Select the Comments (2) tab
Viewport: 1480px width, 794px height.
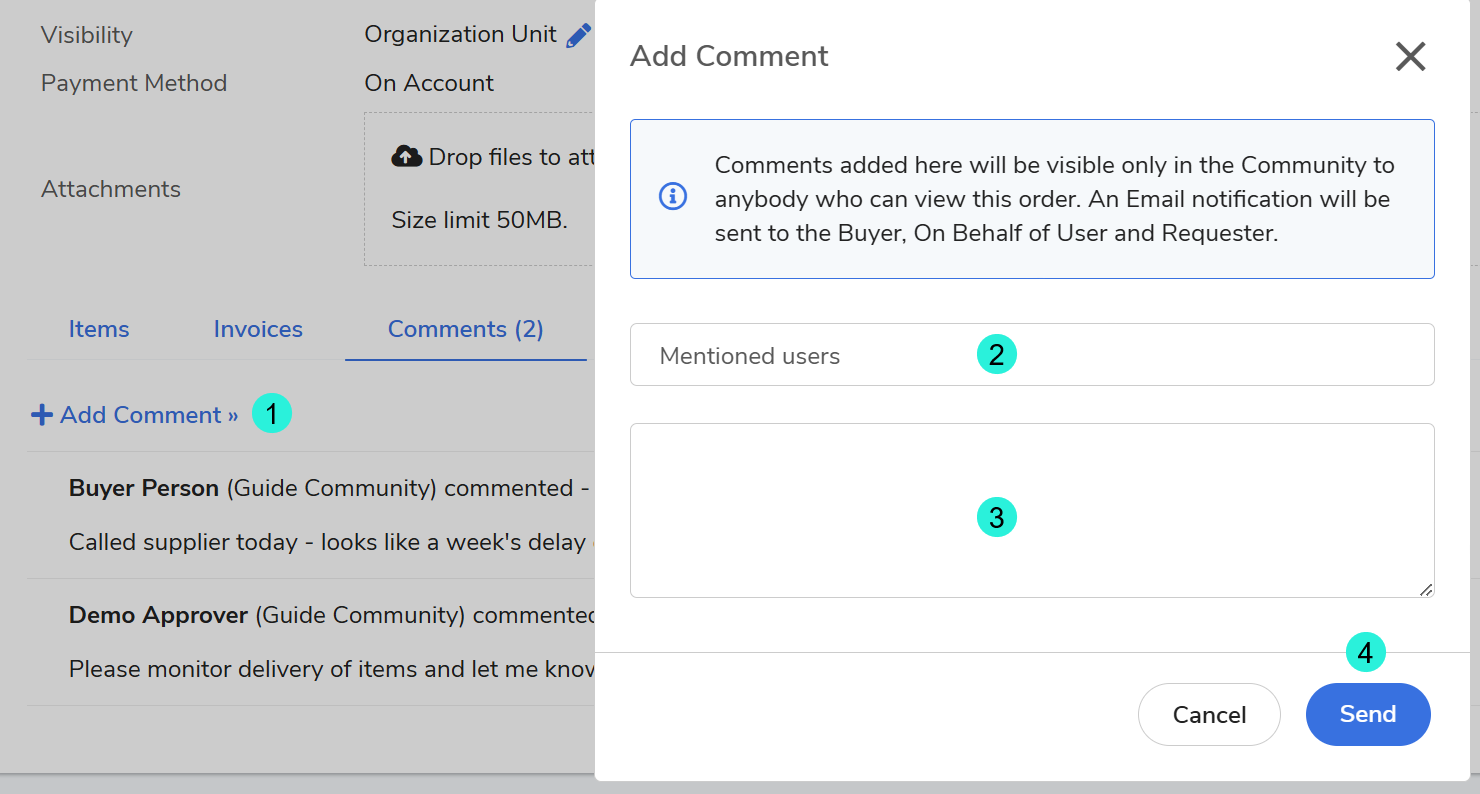click(465, 329)
